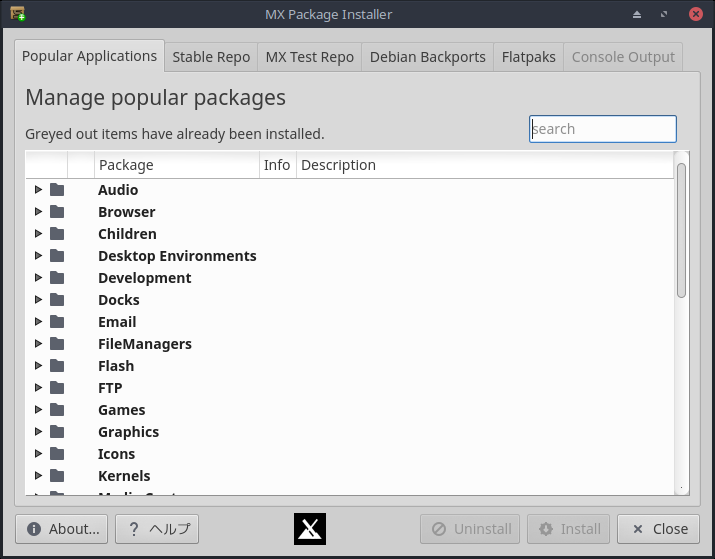Click the Audio folder icon
This screenshot has width=715, height=559.
pos(57,190)
